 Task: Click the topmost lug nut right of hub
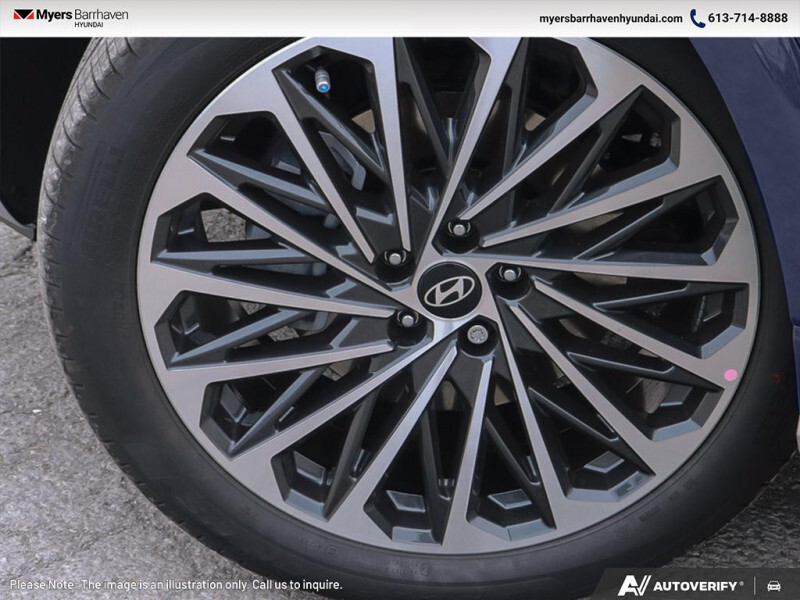point(459,229)
